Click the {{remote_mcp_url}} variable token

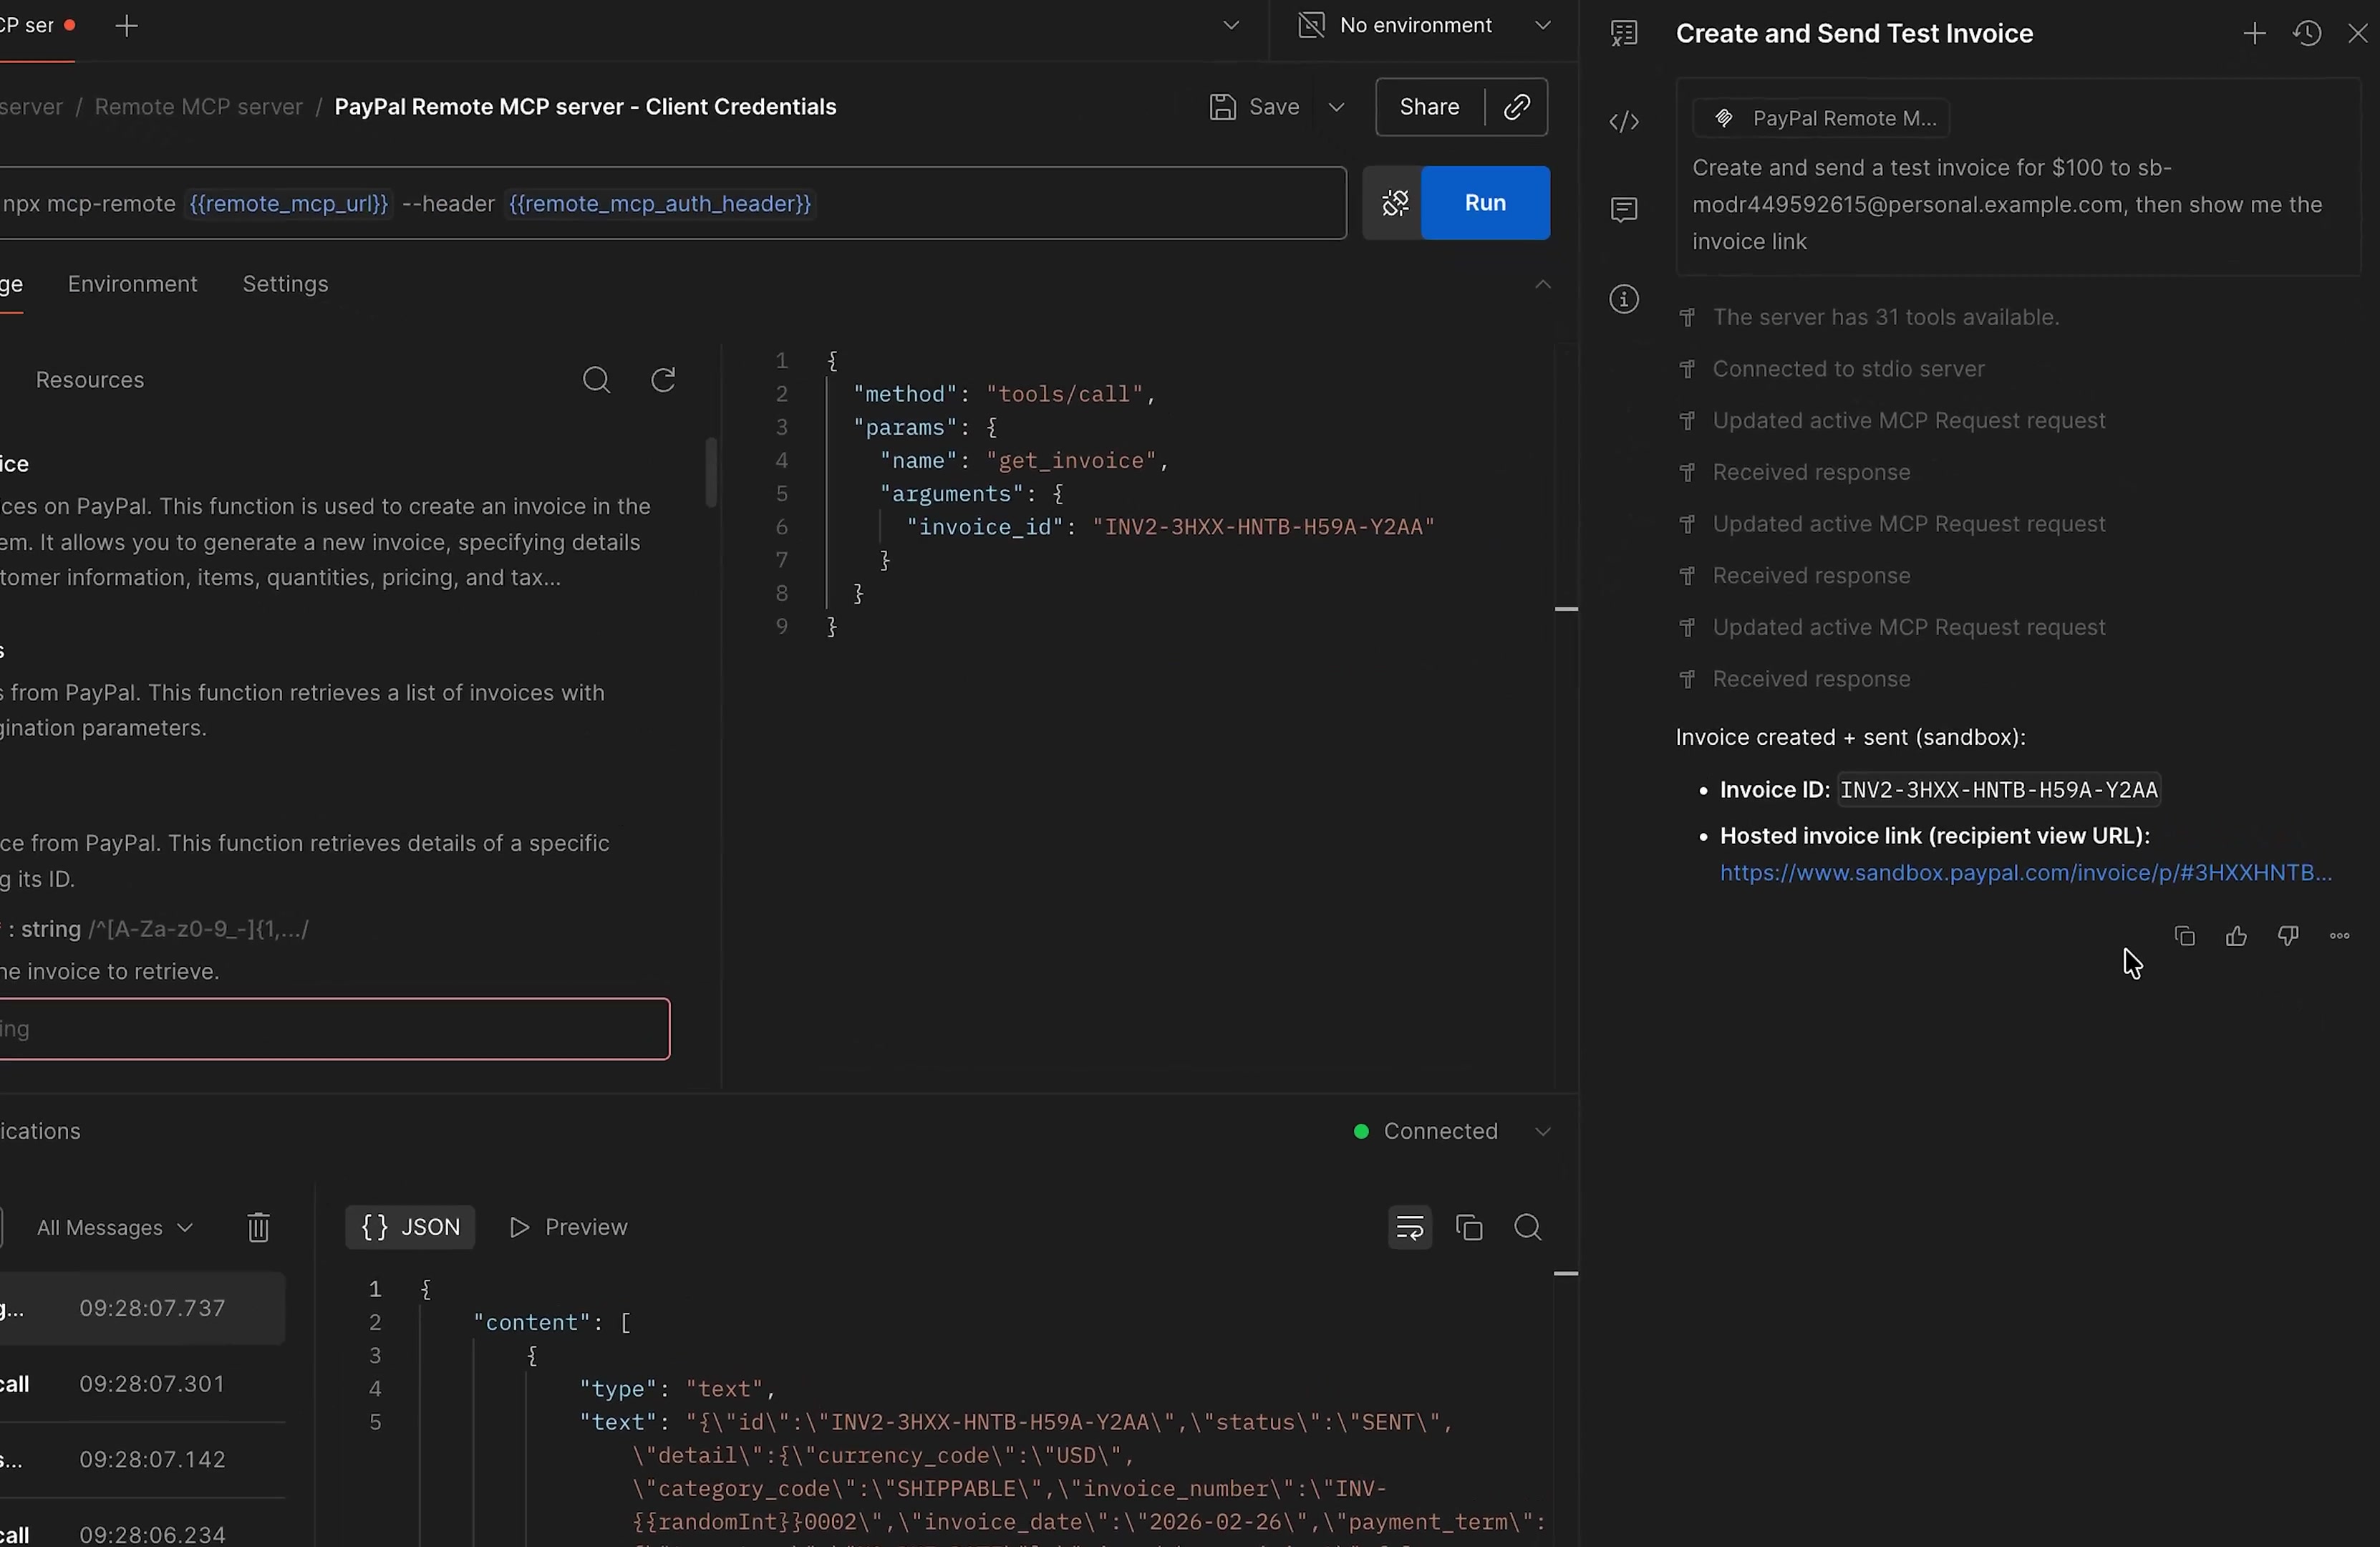click(288, 204)
